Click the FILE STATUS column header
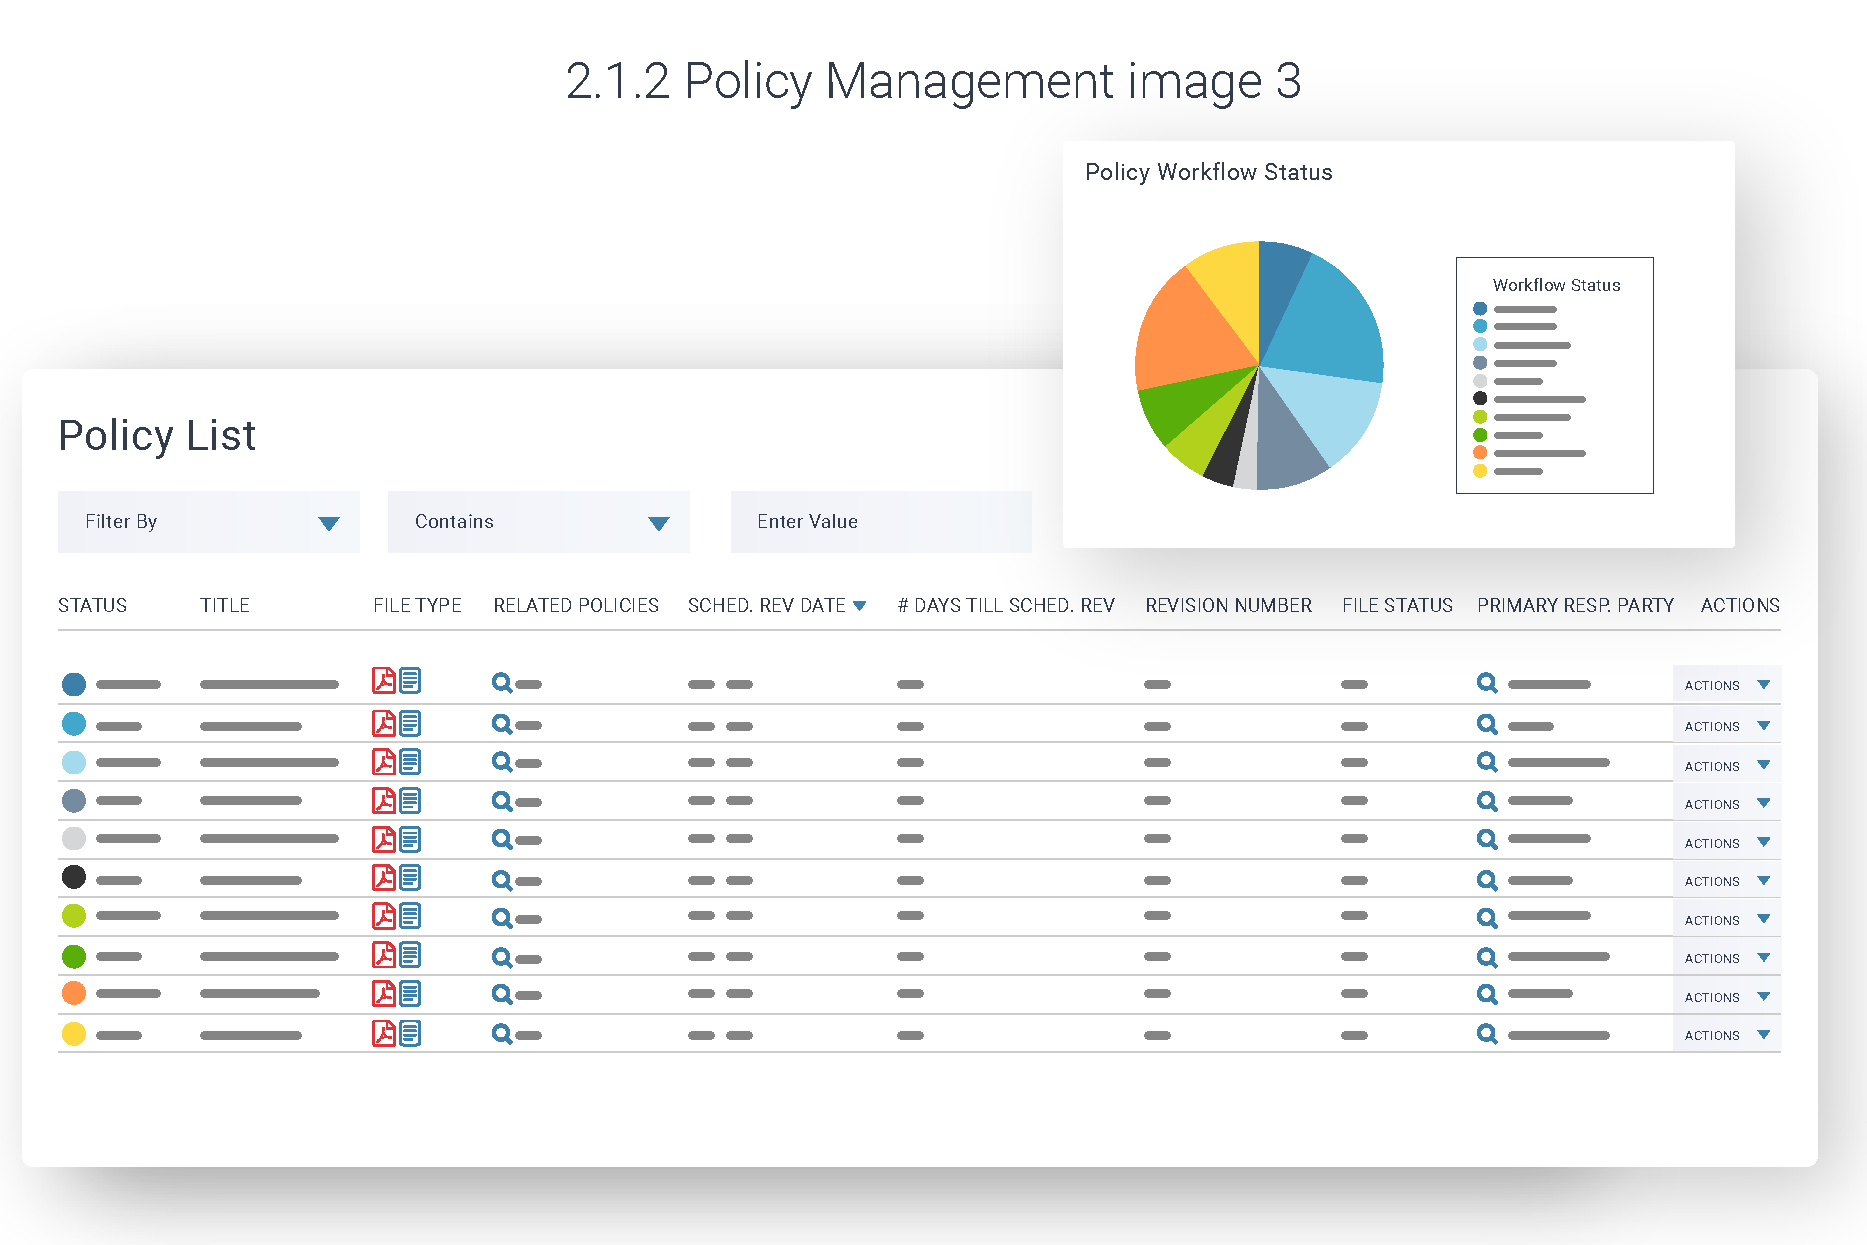Screen dimensions: 1867x1245 pyautogui.click(x=1397, y=605)
